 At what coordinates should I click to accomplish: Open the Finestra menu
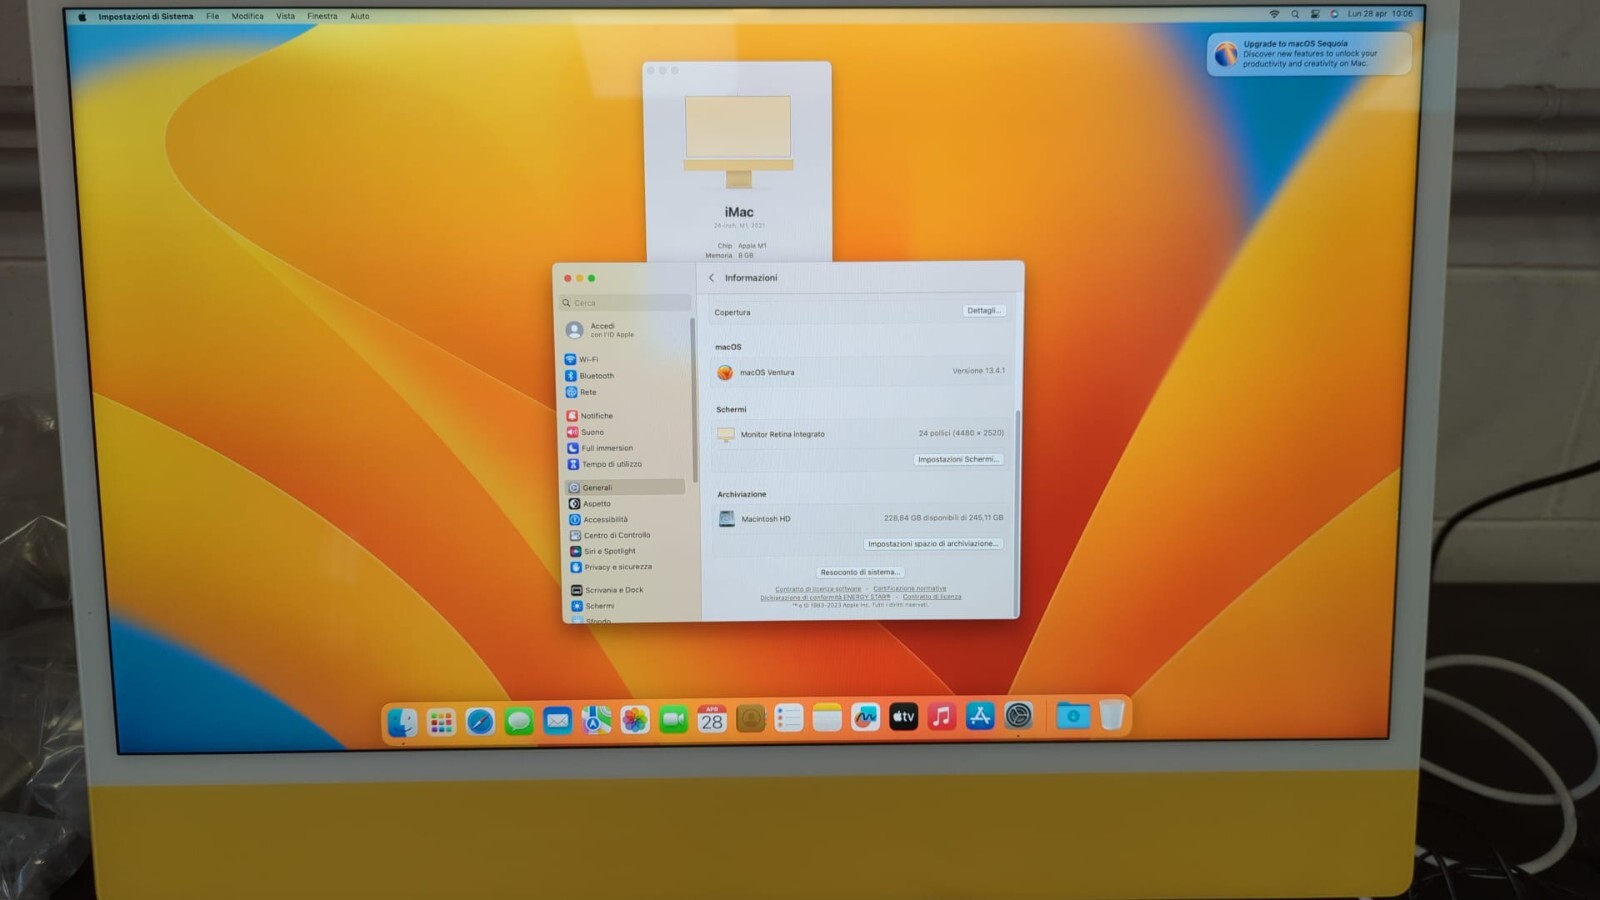[322, 16]
